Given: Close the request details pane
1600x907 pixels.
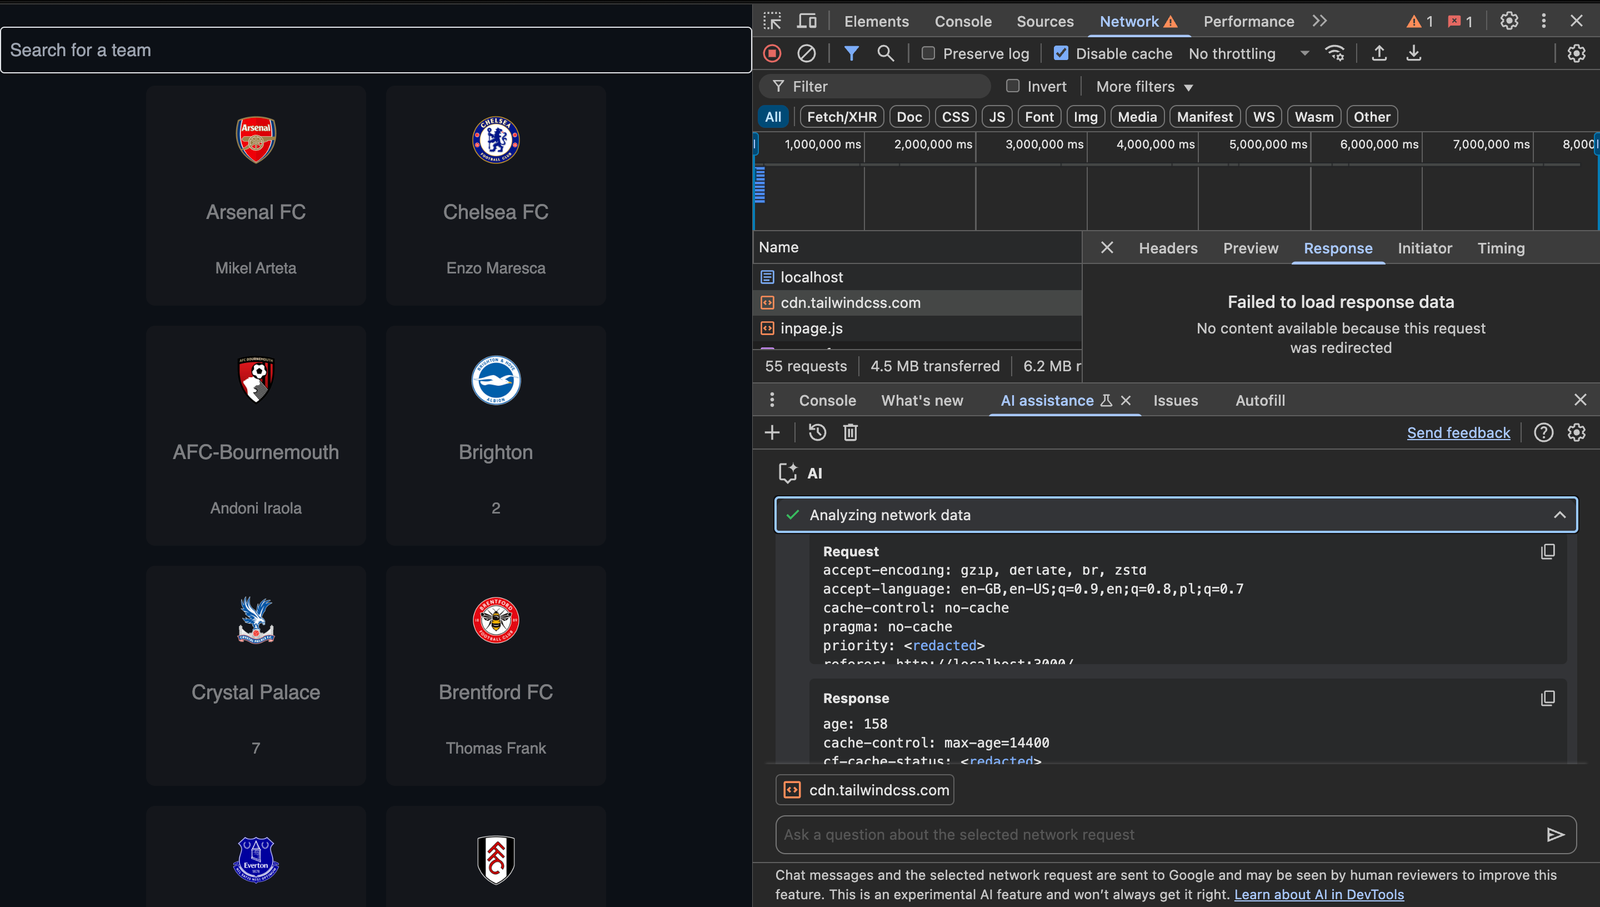Looking at the screenshot, I should pyautogui.click(x=1107, y=247).
